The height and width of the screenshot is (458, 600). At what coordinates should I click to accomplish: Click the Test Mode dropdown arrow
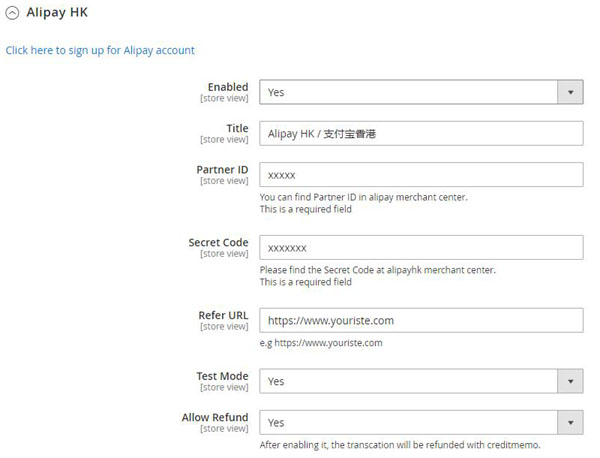pyautogui.click(x=570, y=381)
